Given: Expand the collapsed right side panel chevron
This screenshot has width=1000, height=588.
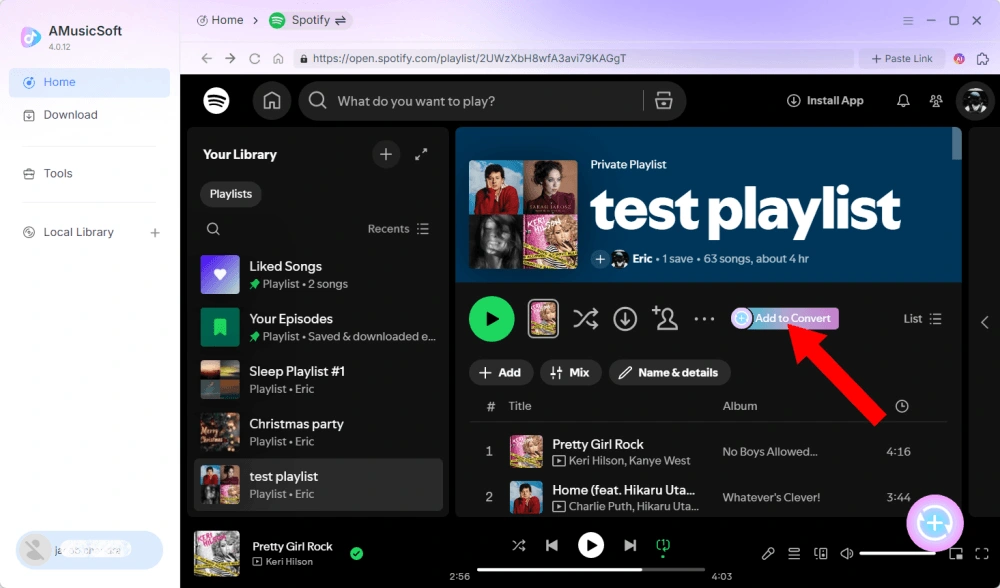Looking at the screenshot, I should (984, 322).
